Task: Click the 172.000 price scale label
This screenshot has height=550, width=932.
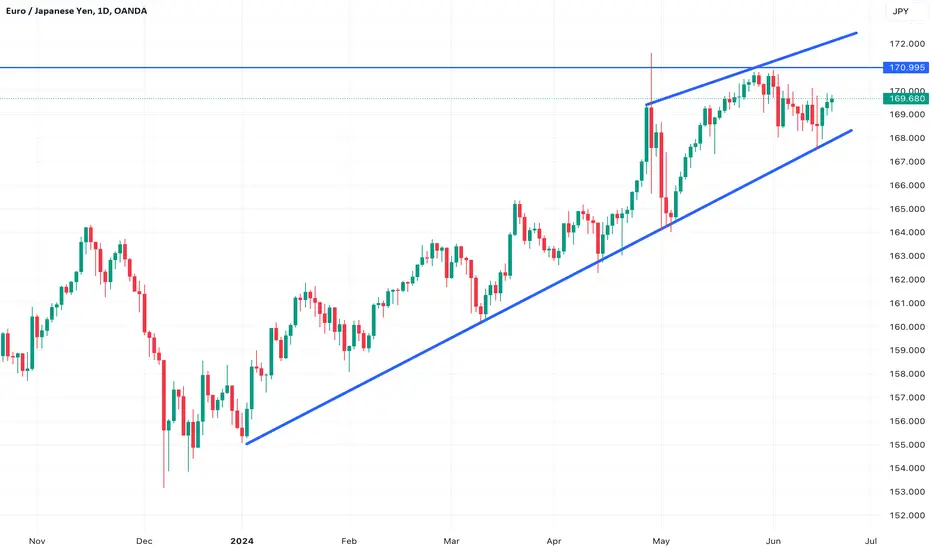Action: click(907, 44)
